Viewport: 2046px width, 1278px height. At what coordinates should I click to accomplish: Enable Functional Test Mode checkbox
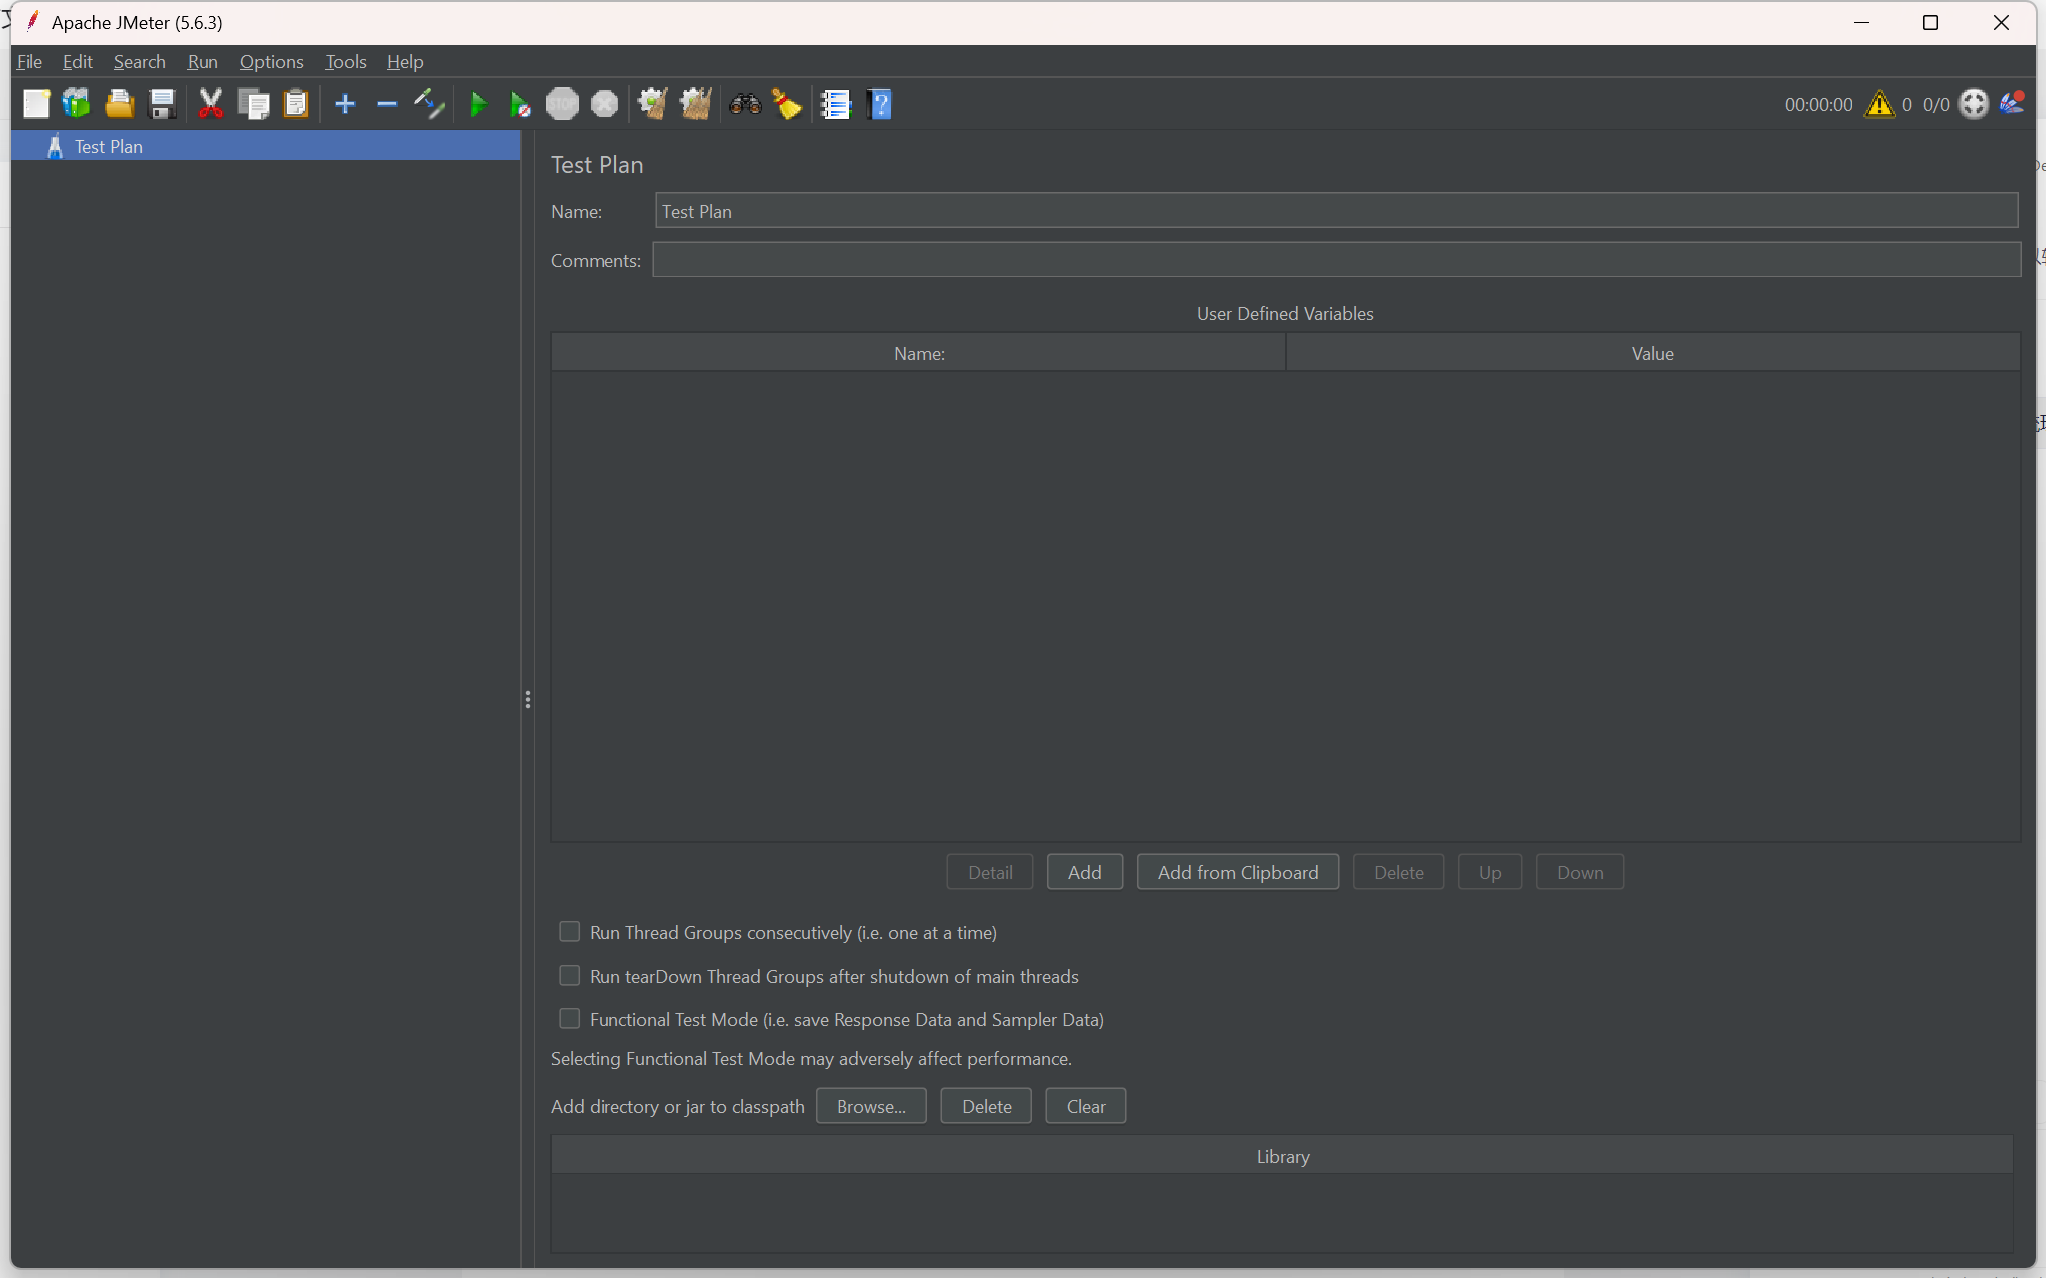[569, 1019]
